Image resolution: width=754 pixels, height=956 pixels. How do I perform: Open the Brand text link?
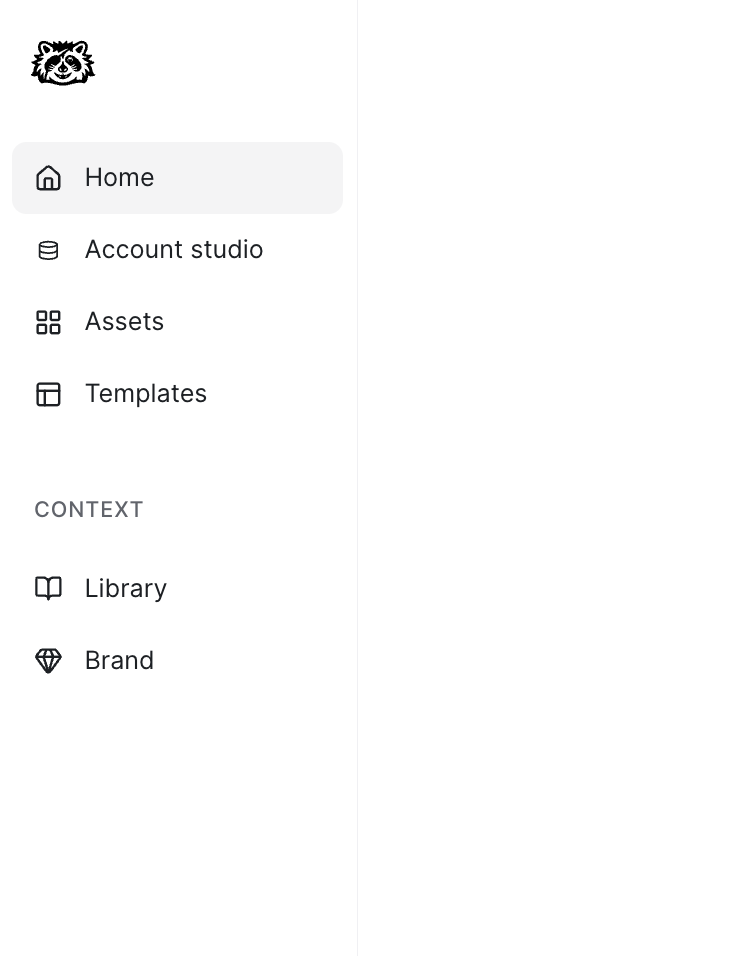pos(119,660)
